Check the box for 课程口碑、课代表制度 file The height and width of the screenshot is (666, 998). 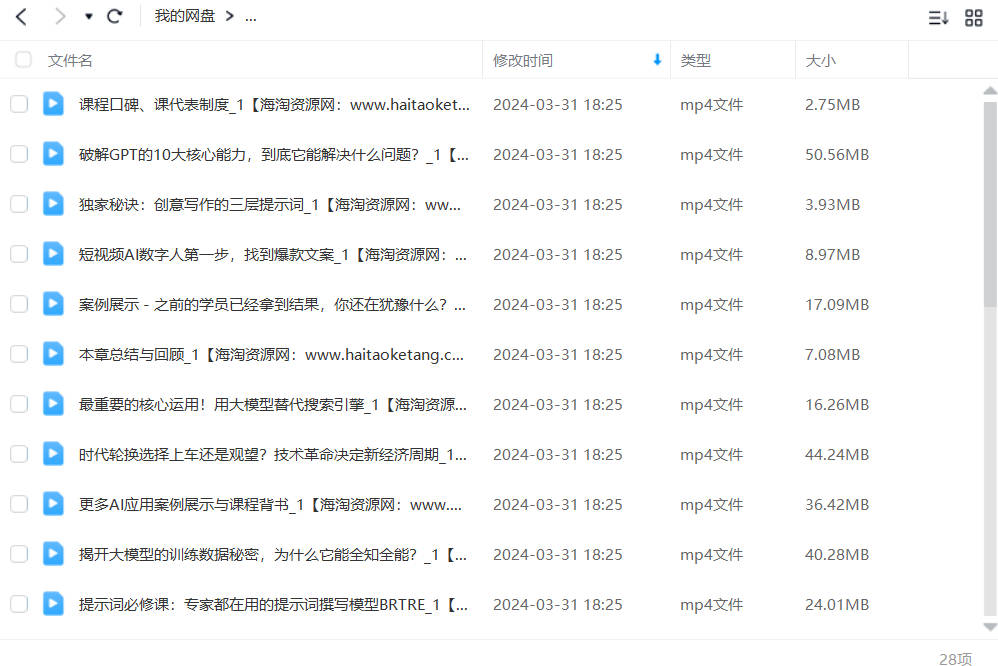(x=19, y=104)
